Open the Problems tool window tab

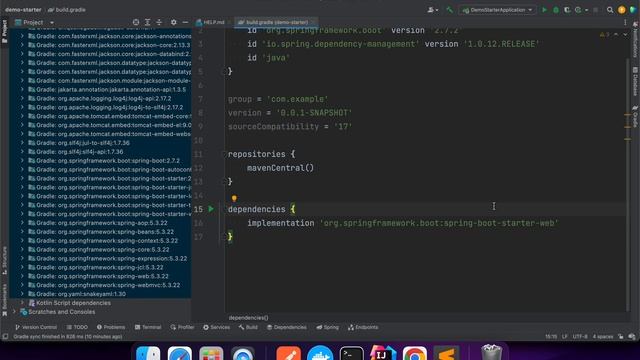tap(111, 327)
